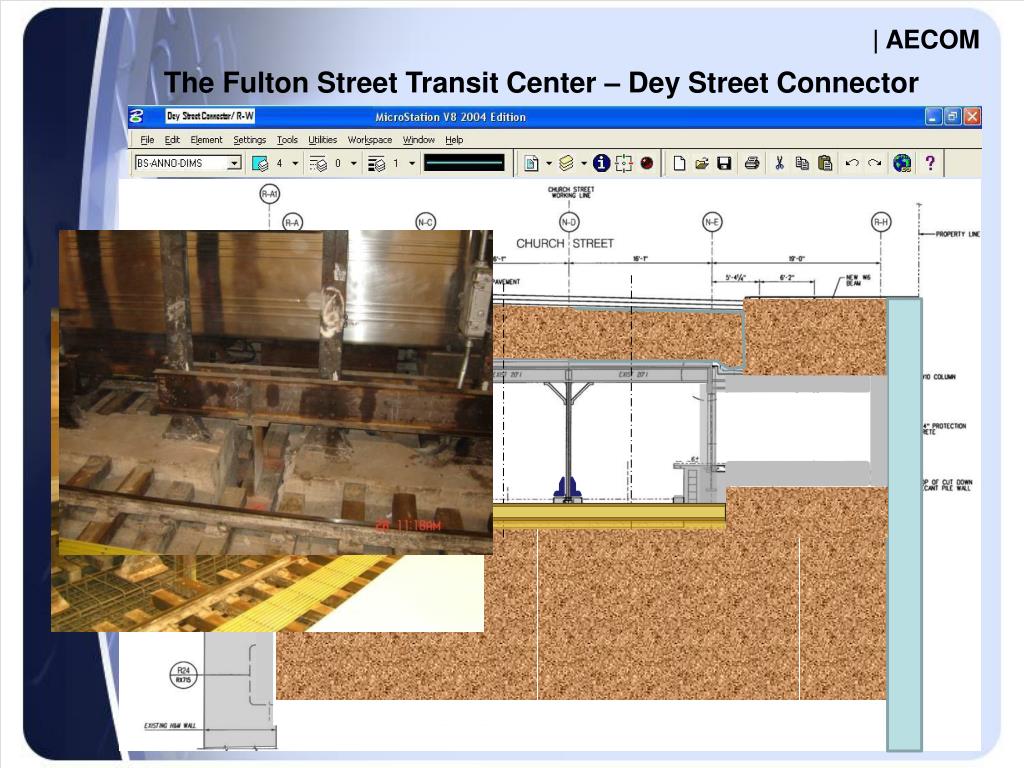Screen dimensions: 1024x768
Task: Click the Help question mark icon
Action: 930,163
